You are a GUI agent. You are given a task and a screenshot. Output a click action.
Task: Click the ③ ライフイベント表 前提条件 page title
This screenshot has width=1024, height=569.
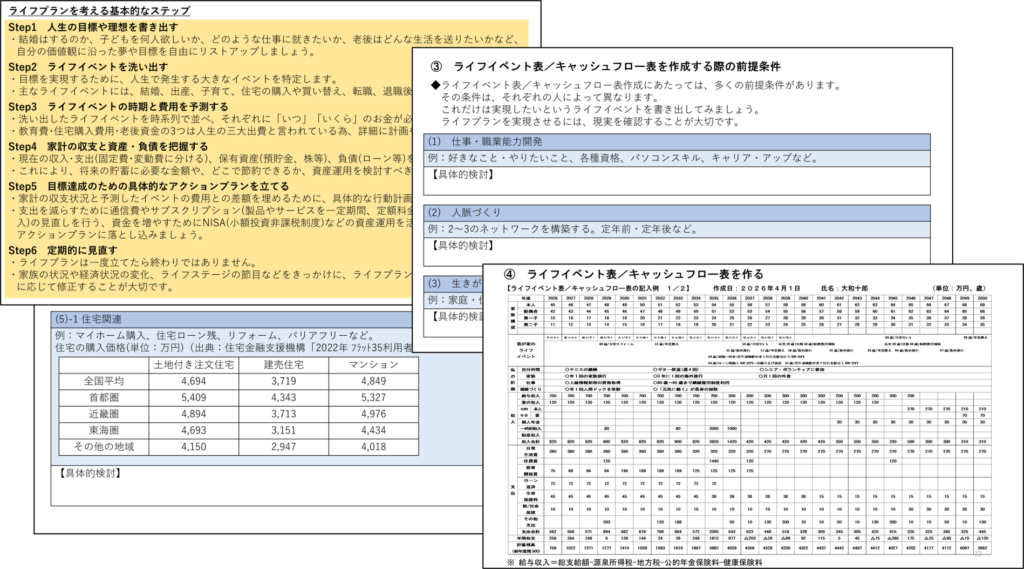605,66
